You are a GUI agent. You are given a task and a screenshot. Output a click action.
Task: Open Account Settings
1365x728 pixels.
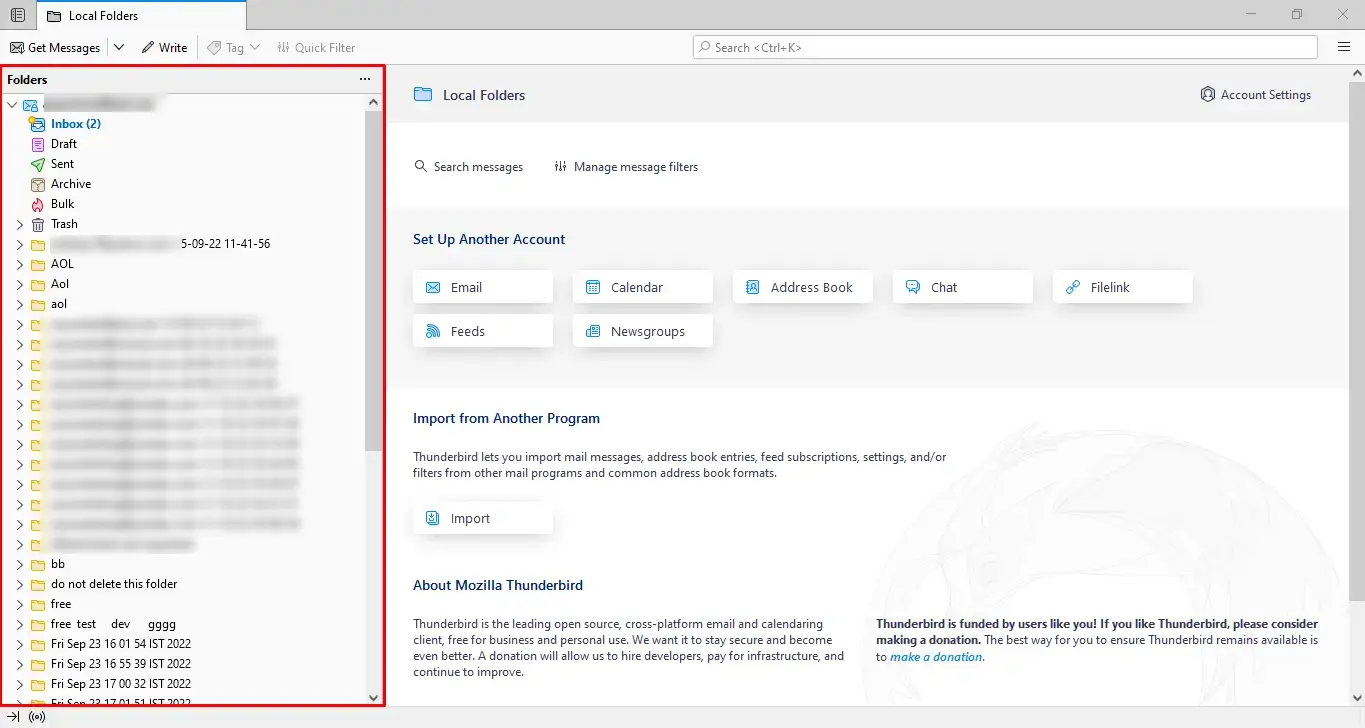point(1256,95)
